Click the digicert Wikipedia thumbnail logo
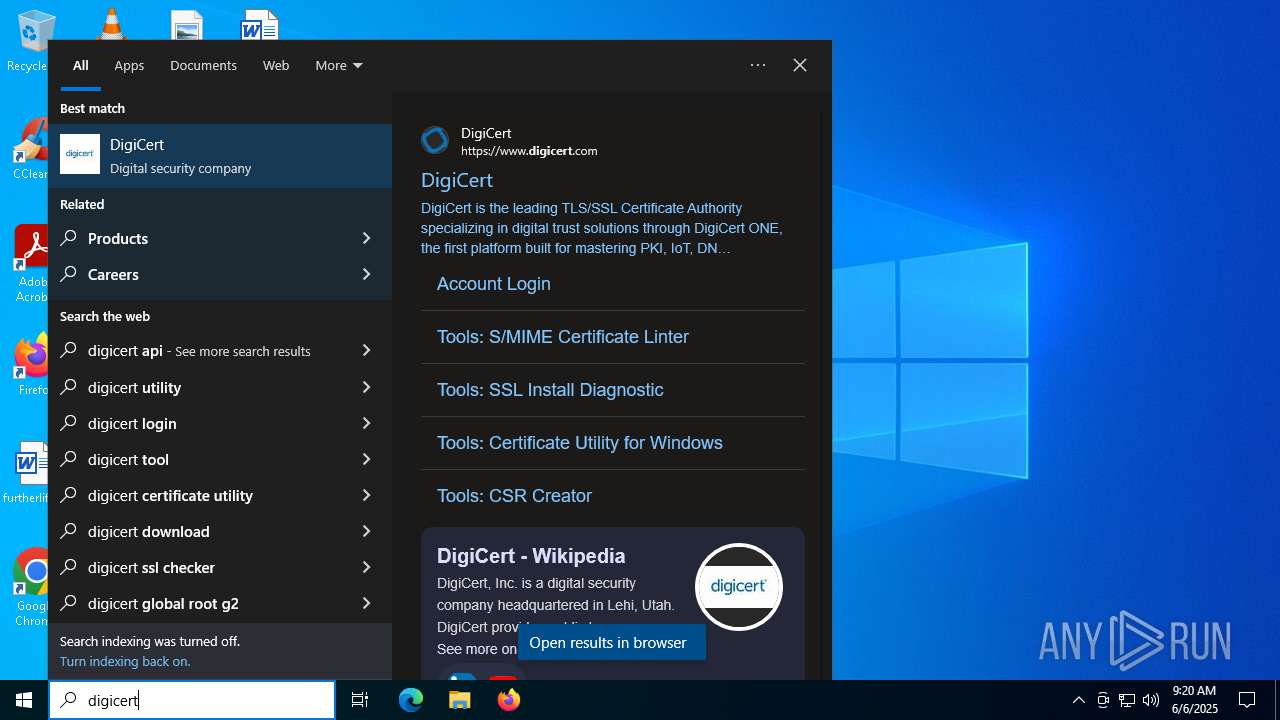 [739, 587]
